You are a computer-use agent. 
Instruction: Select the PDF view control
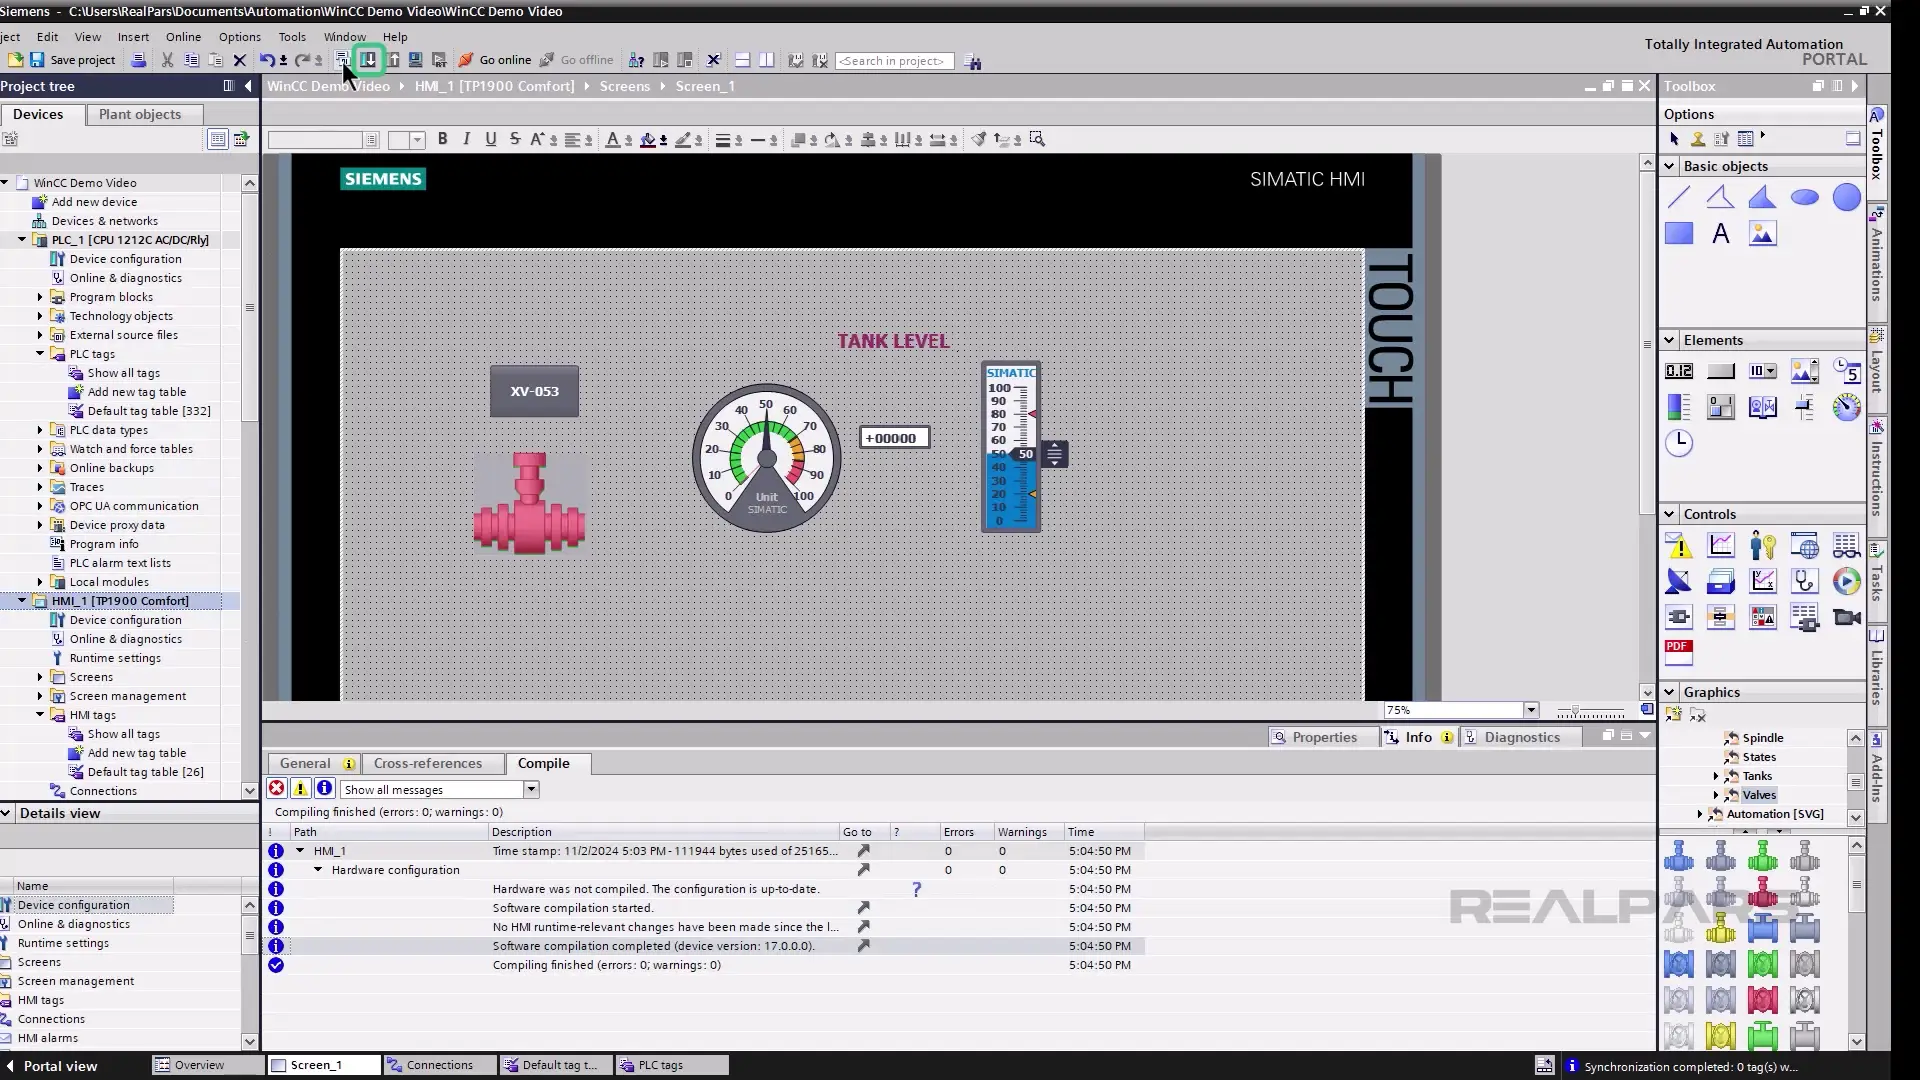click(1679, 652)
